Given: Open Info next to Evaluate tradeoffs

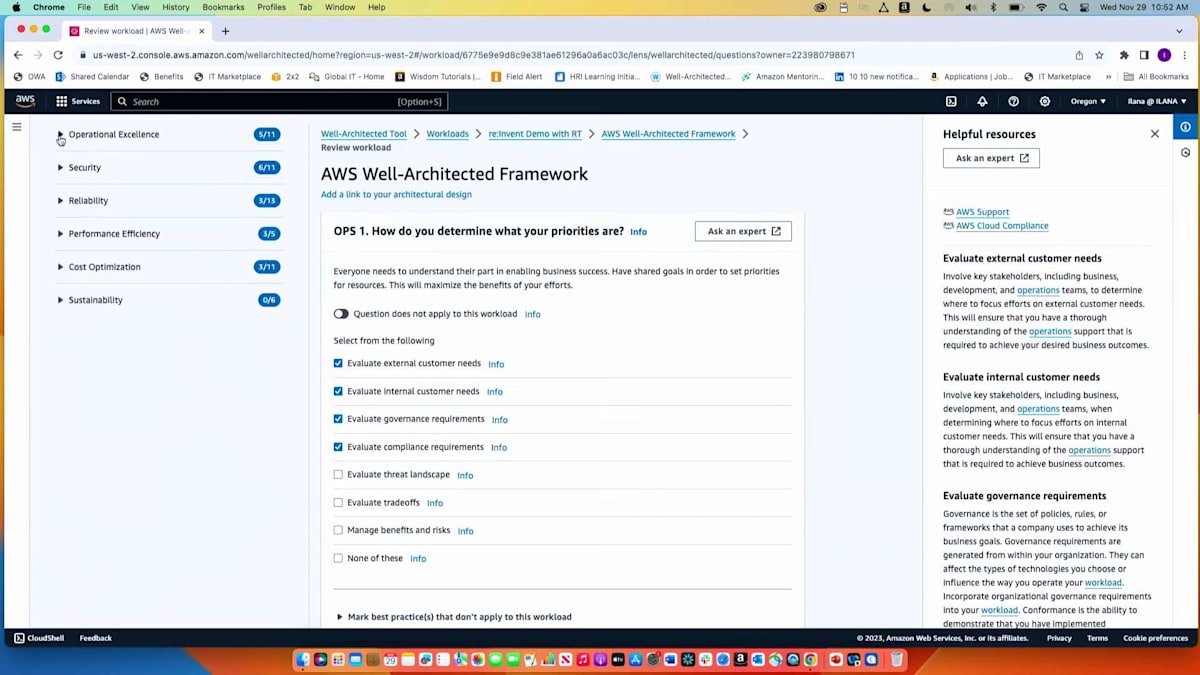Looking at the screenshot, I should pyautogui.click(x=435, y=503).
